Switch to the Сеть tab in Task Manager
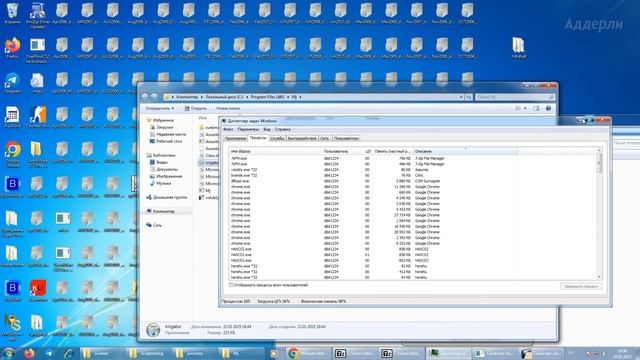The height and width of the screenshot is (360, 640). [325, 138]
